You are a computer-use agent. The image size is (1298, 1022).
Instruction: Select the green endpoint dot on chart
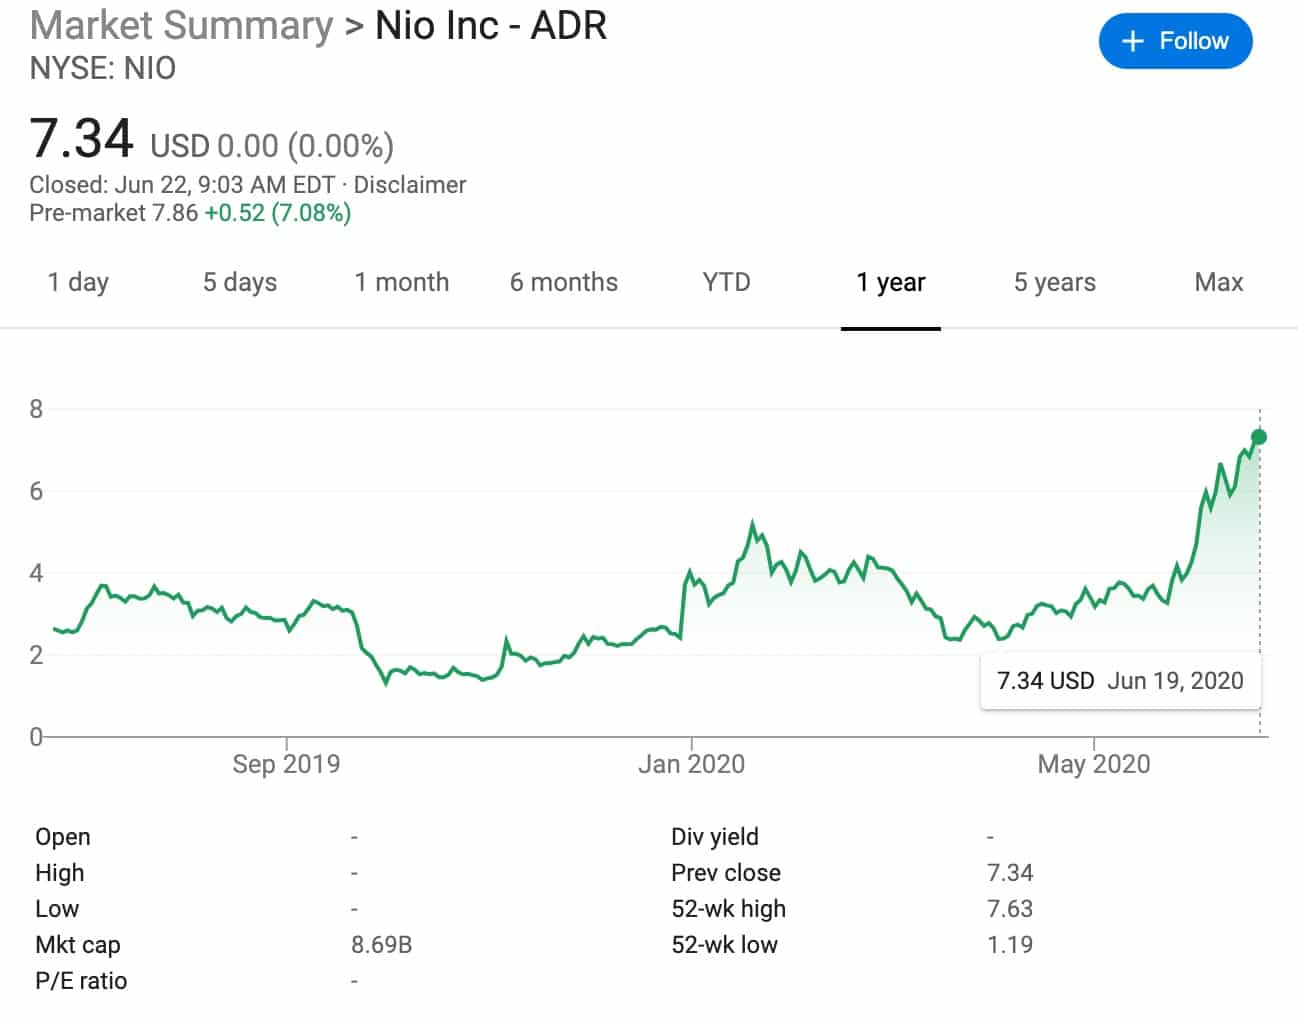pos(1259,436)
